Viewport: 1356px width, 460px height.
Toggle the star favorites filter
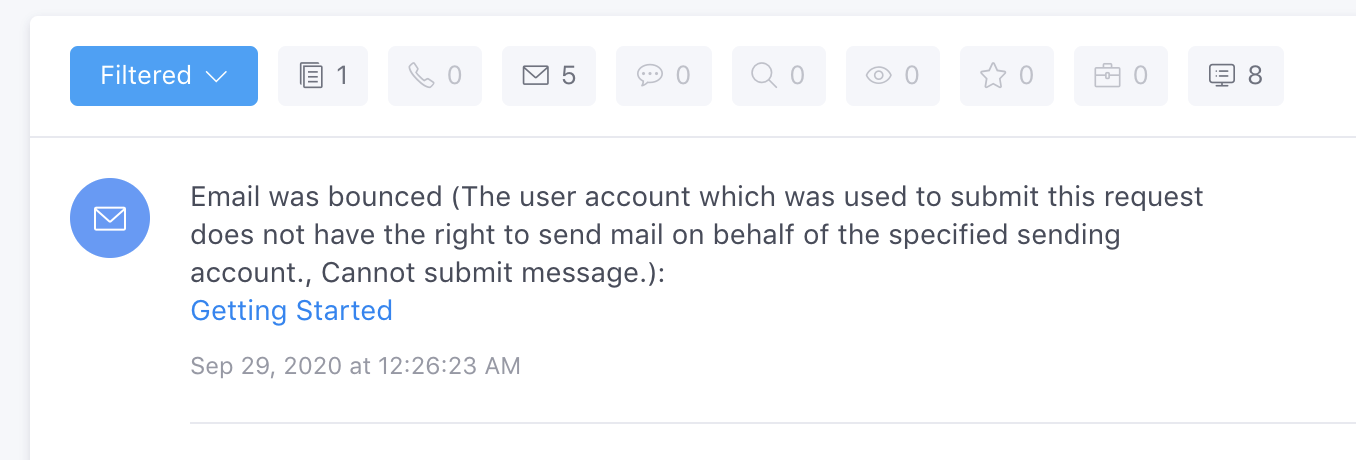[992, 76]
